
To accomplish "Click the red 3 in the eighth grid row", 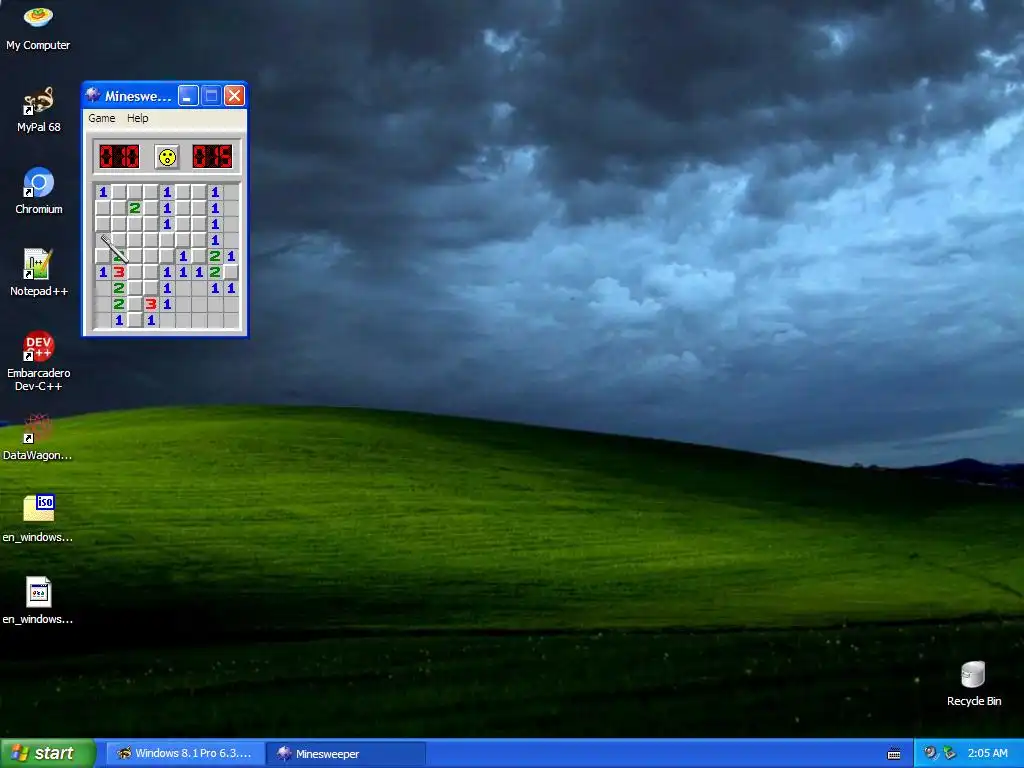I will point(151,304).
